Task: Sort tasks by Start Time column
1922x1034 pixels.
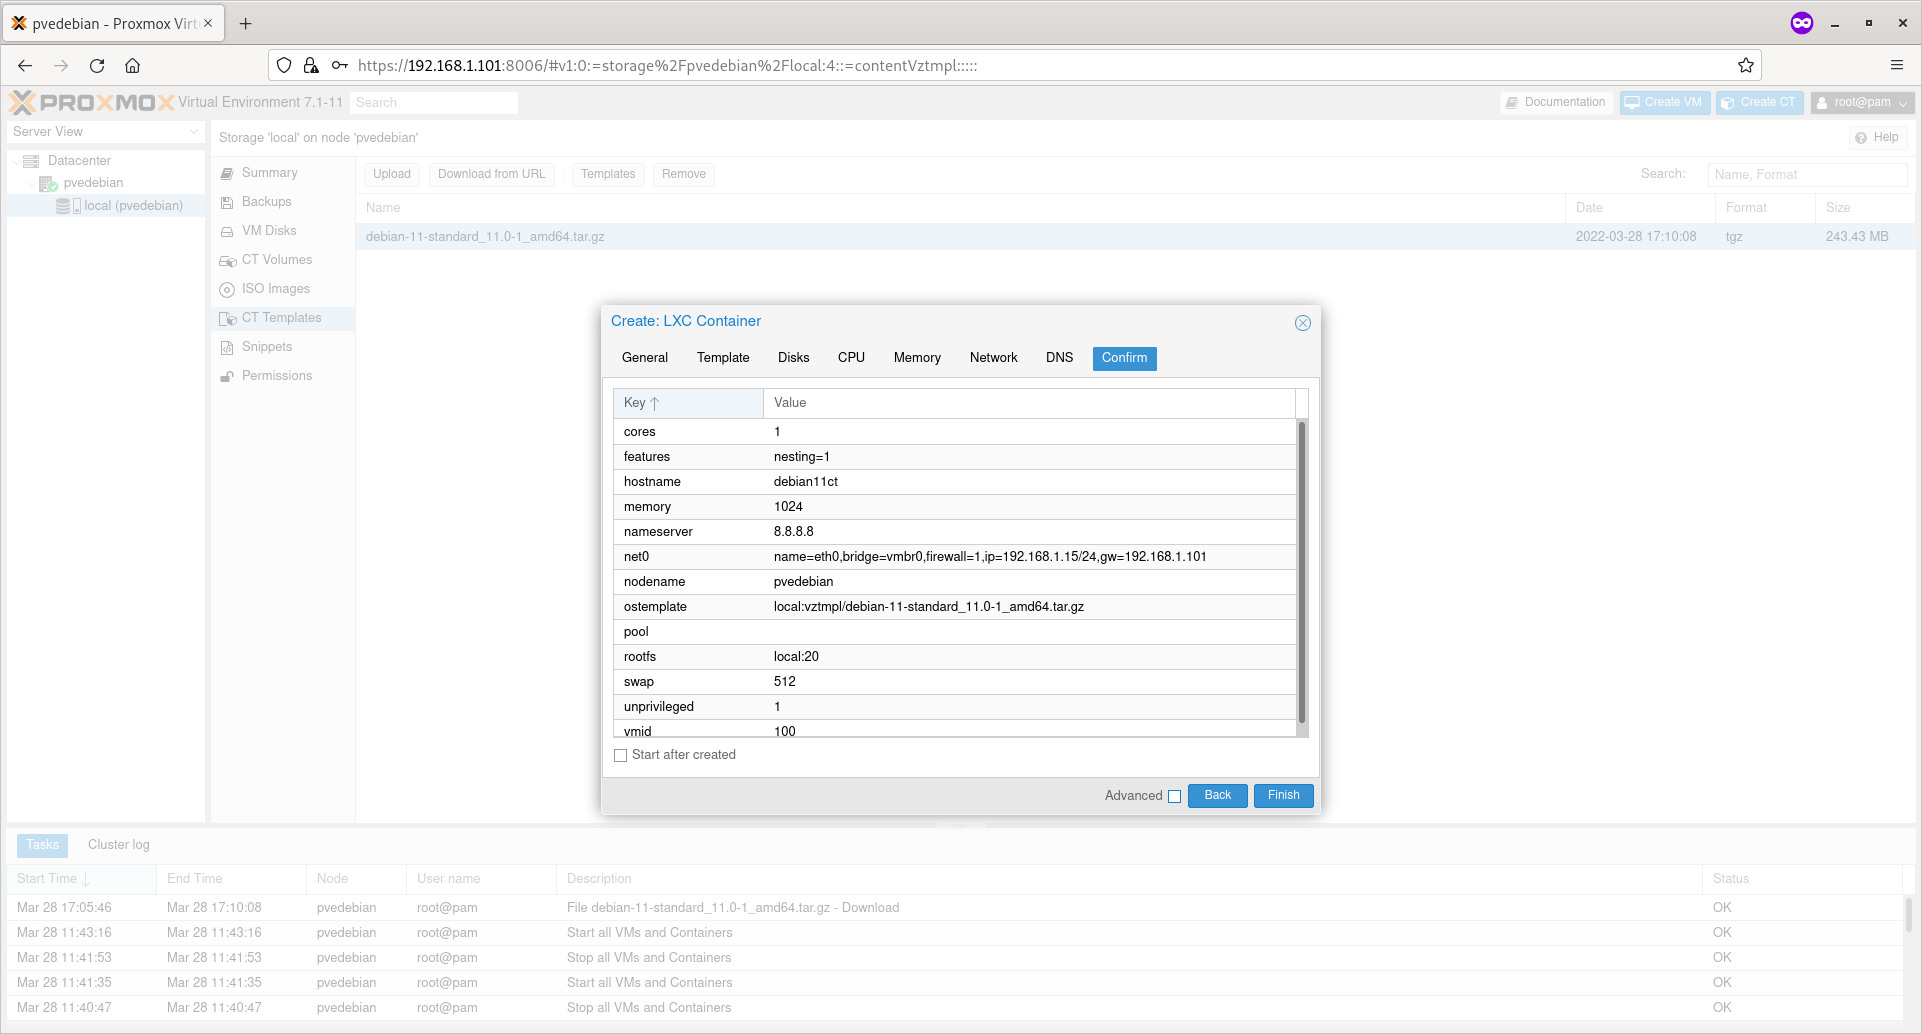Action: click(x=81, y=879)
